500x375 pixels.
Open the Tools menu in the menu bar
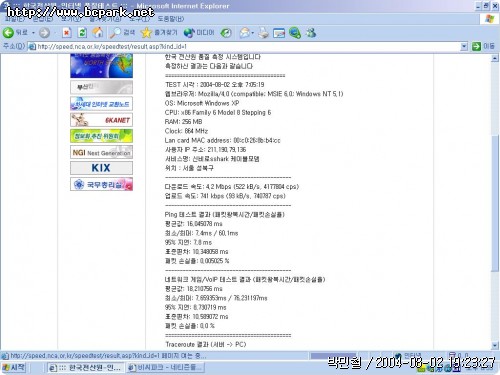139,19
